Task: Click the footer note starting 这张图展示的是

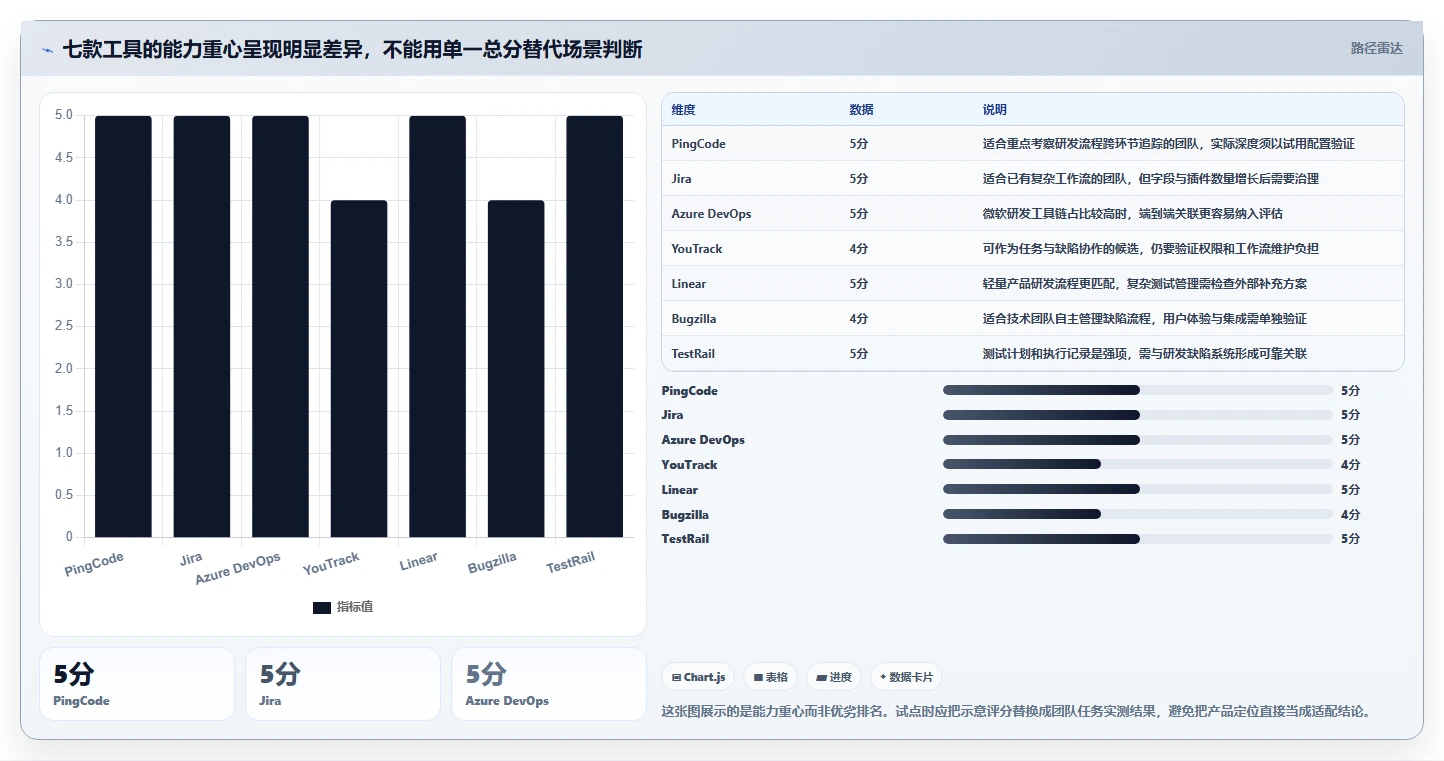Action: click(1015, 712)
